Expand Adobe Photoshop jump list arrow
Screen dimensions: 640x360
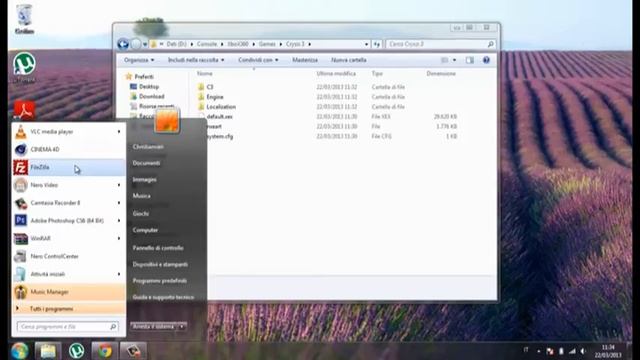coord(119,220)
